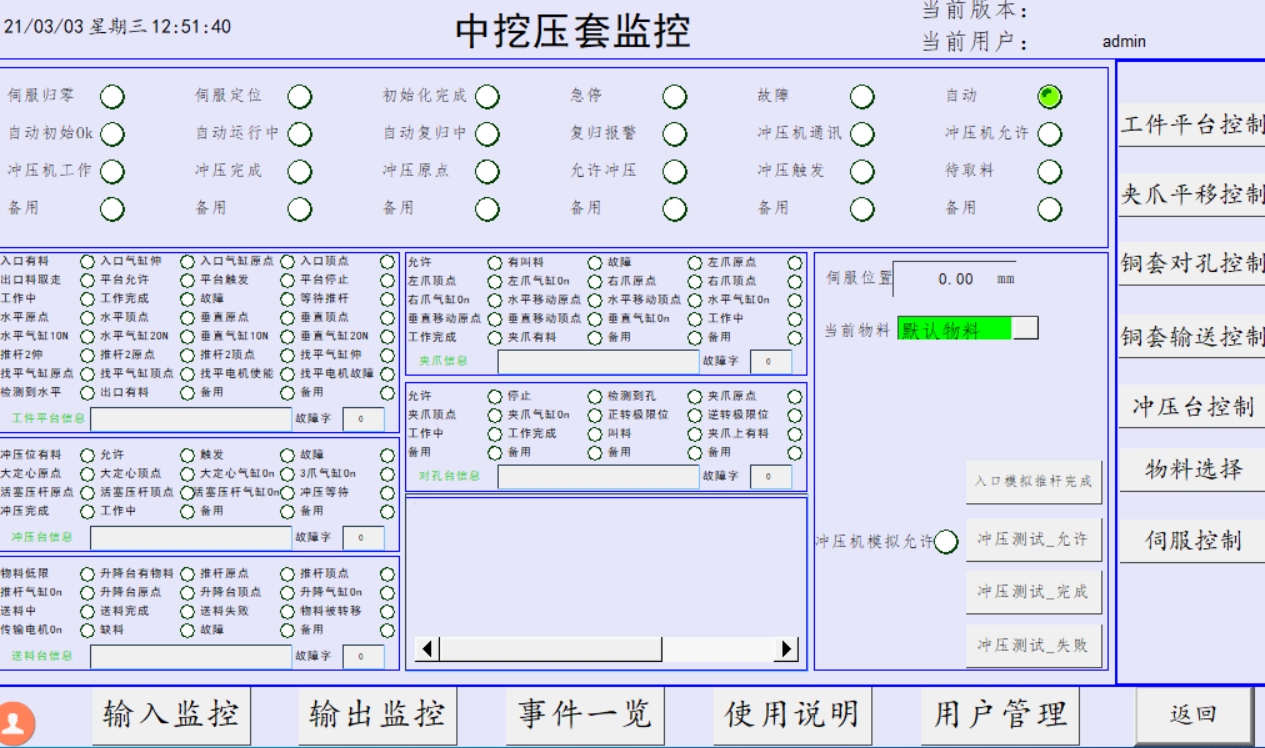Open the 输入监控 page
Viewport: 1265px width, 748px height.
171,715
